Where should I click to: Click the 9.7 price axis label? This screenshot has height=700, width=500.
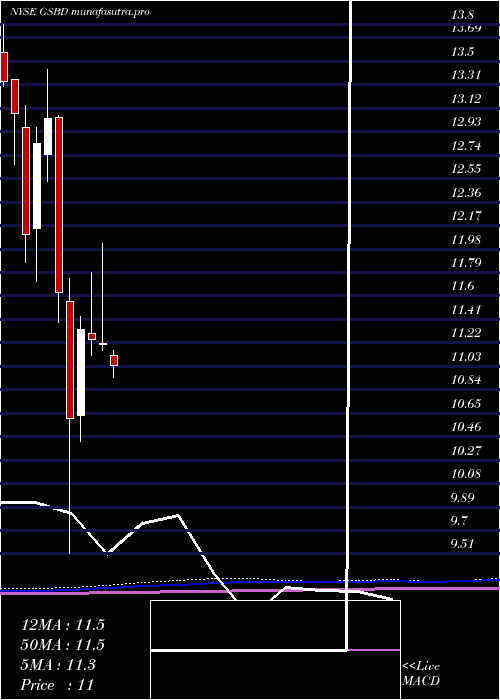460,521
